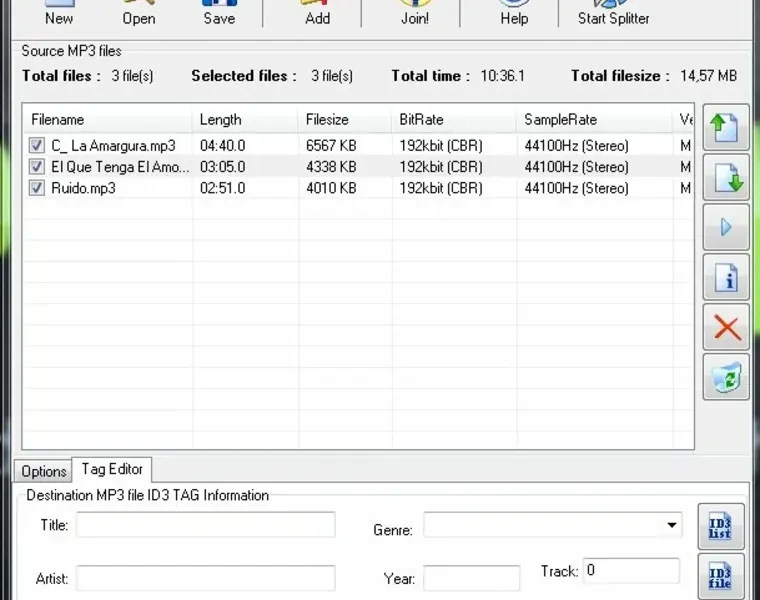Screen dimensions: 760x600
Task: Click the Open toolbar button
Action: click(x=139, y=14)
